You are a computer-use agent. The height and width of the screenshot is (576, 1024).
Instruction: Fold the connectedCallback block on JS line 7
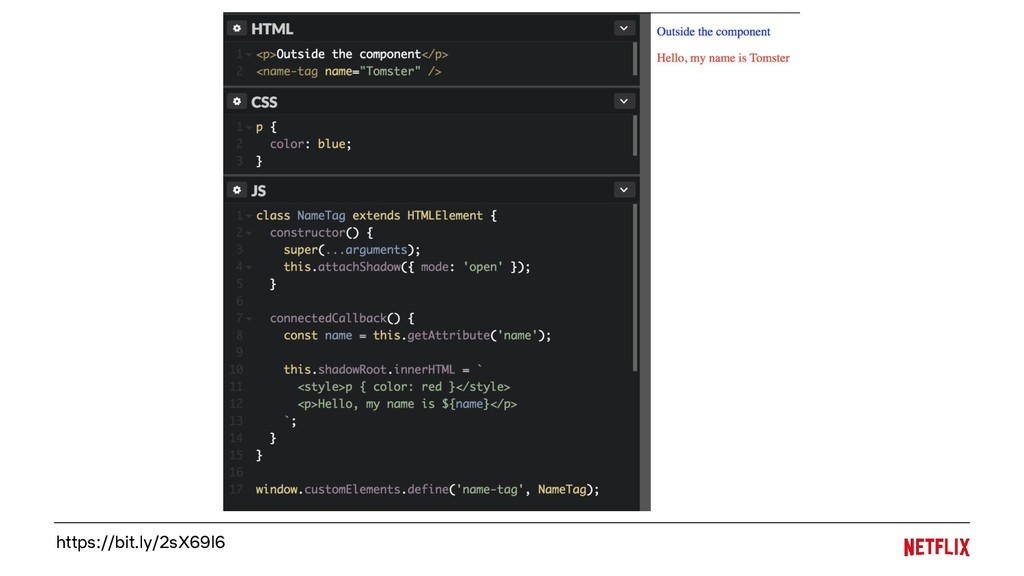(249, 319)
